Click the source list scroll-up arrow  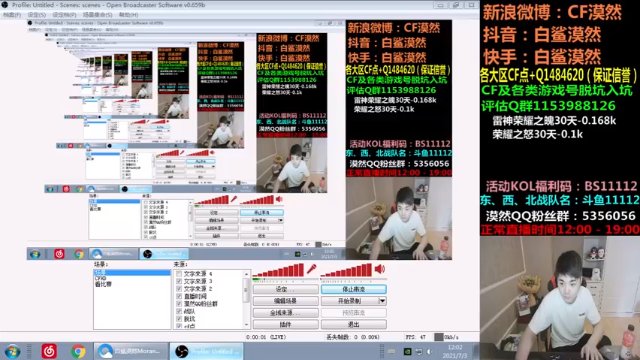pos(246,274)
